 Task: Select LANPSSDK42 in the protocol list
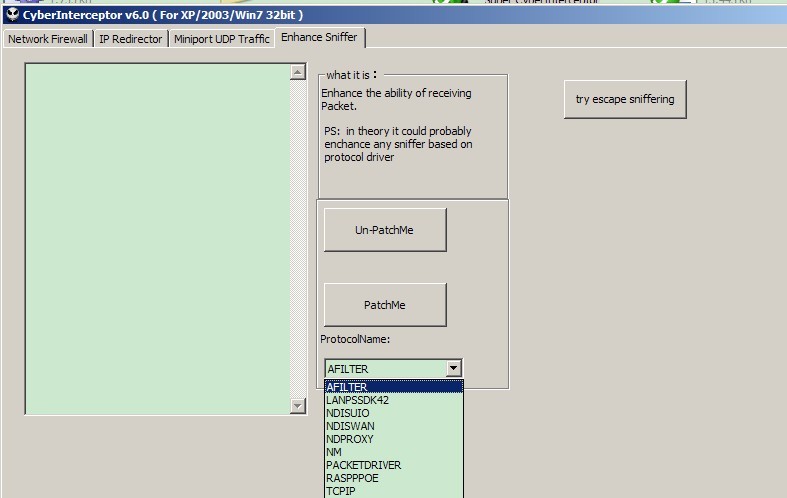pyautogui.click(x=393, y=400)
